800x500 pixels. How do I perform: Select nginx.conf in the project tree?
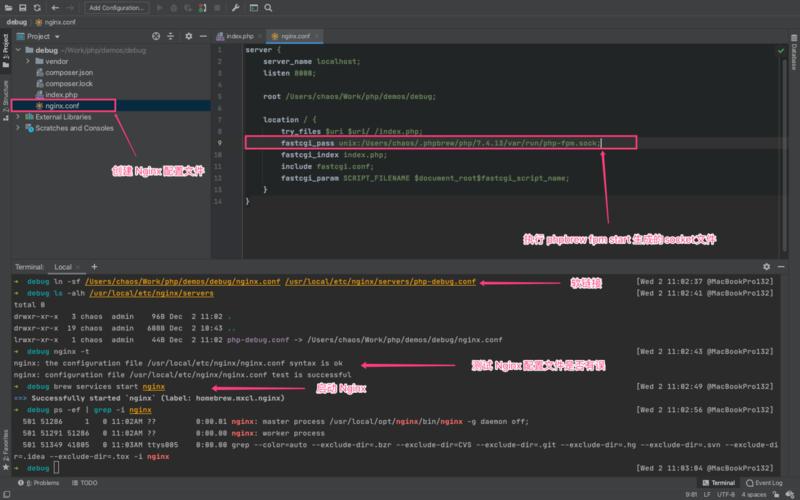pos(58,106)
